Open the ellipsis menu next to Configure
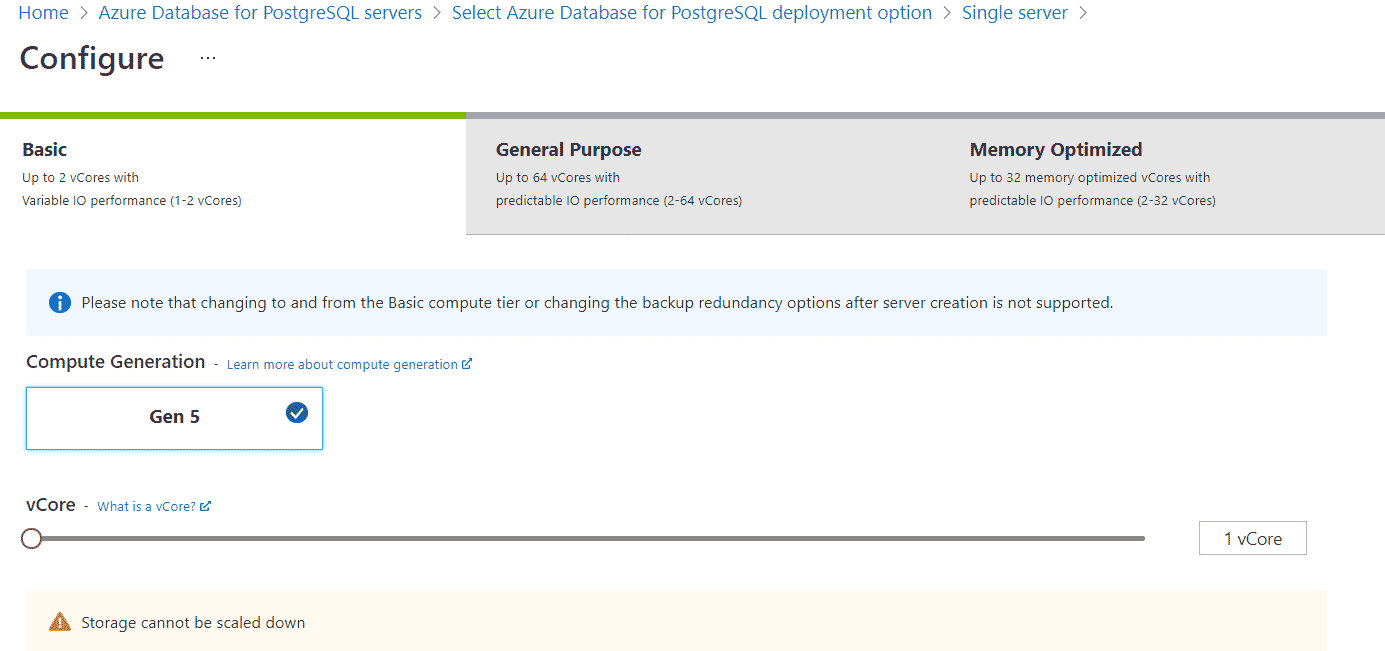 point(207,57)
